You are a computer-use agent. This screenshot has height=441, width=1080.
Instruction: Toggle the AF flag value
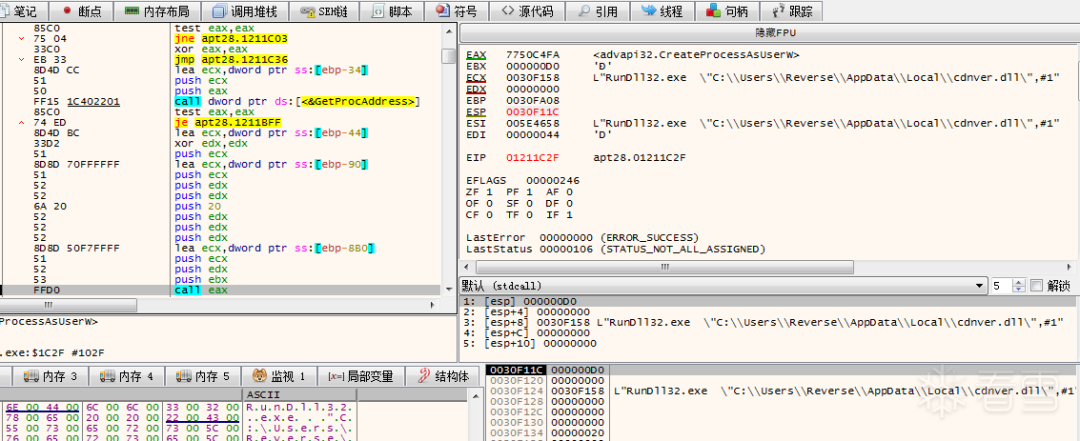coord(568,192)
